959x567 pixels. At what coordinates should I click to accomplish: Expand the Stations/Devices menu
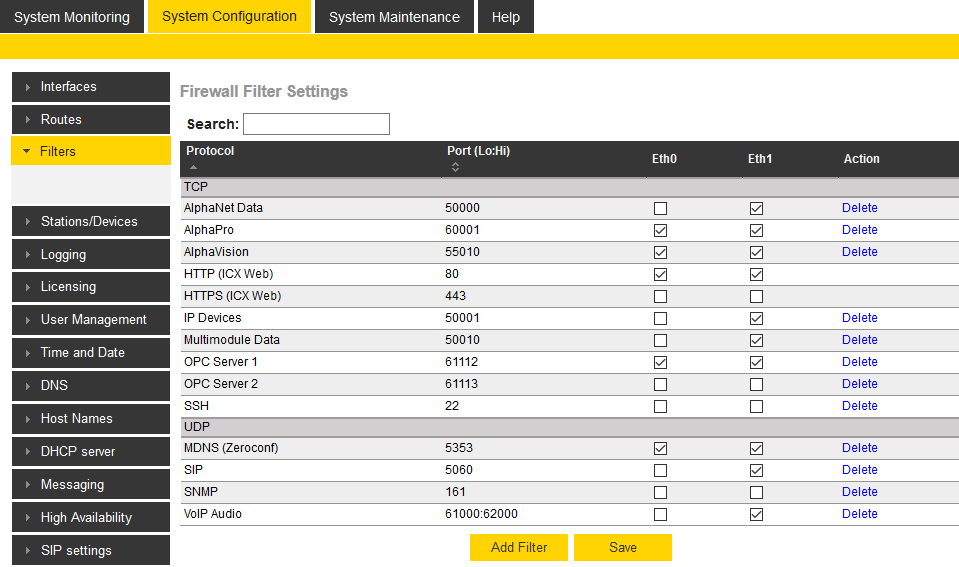tap(91, 222)
